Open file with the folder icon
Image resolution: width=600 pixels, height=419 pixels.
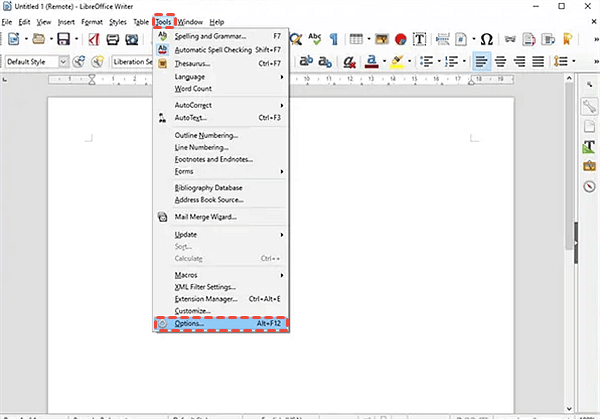[x=38, y=39]
